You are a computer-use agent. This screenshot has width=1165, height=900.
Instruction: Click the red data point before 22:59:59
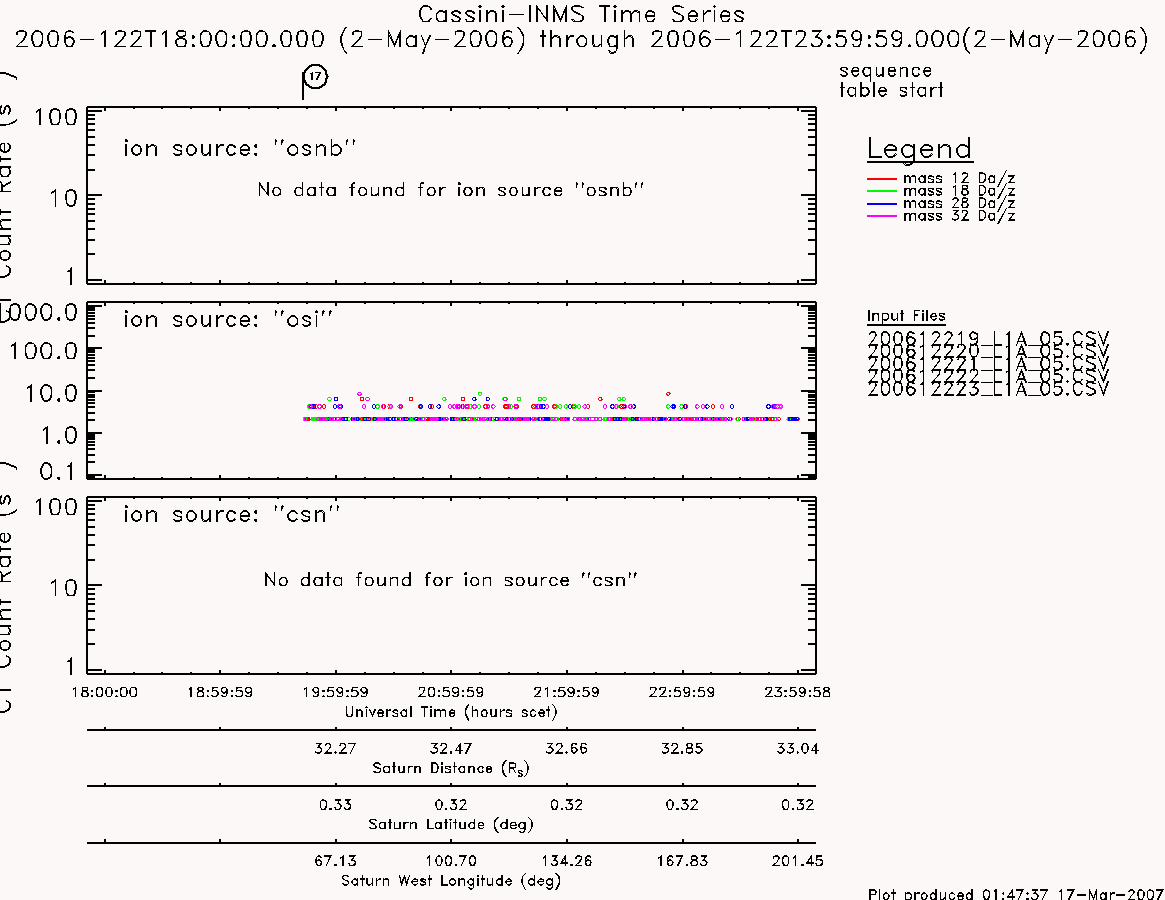(668, 394)
